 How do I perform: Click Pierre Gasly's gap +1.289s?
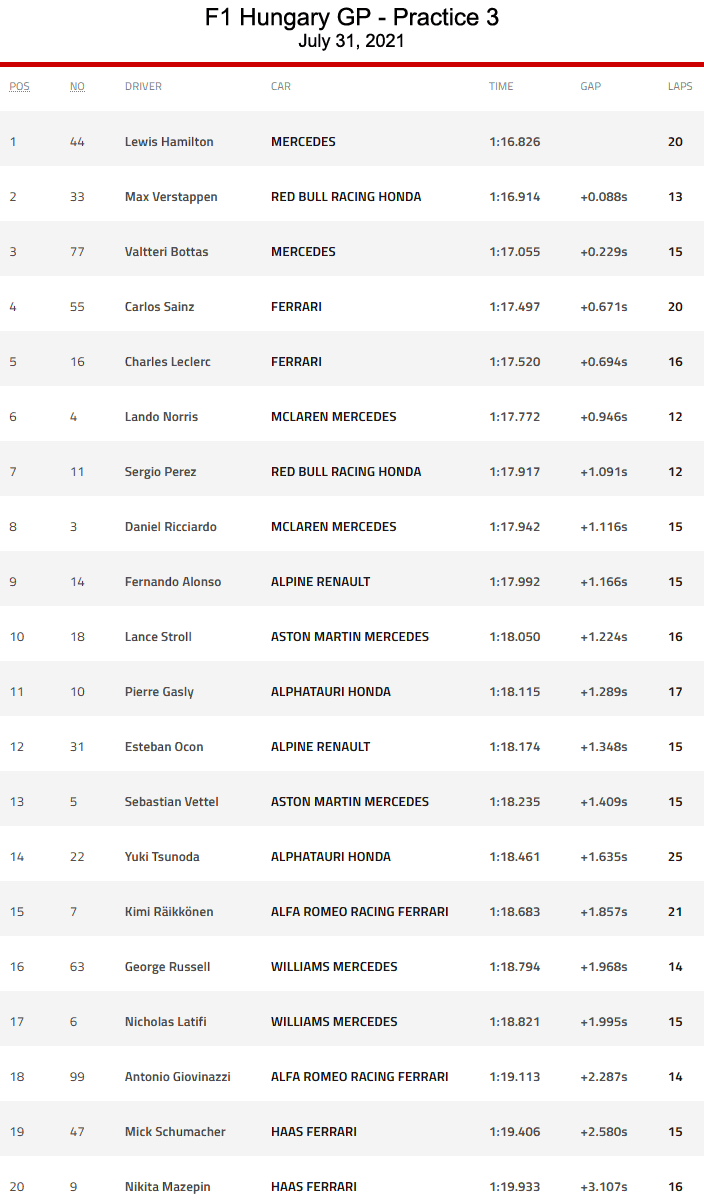click(604, 692)
